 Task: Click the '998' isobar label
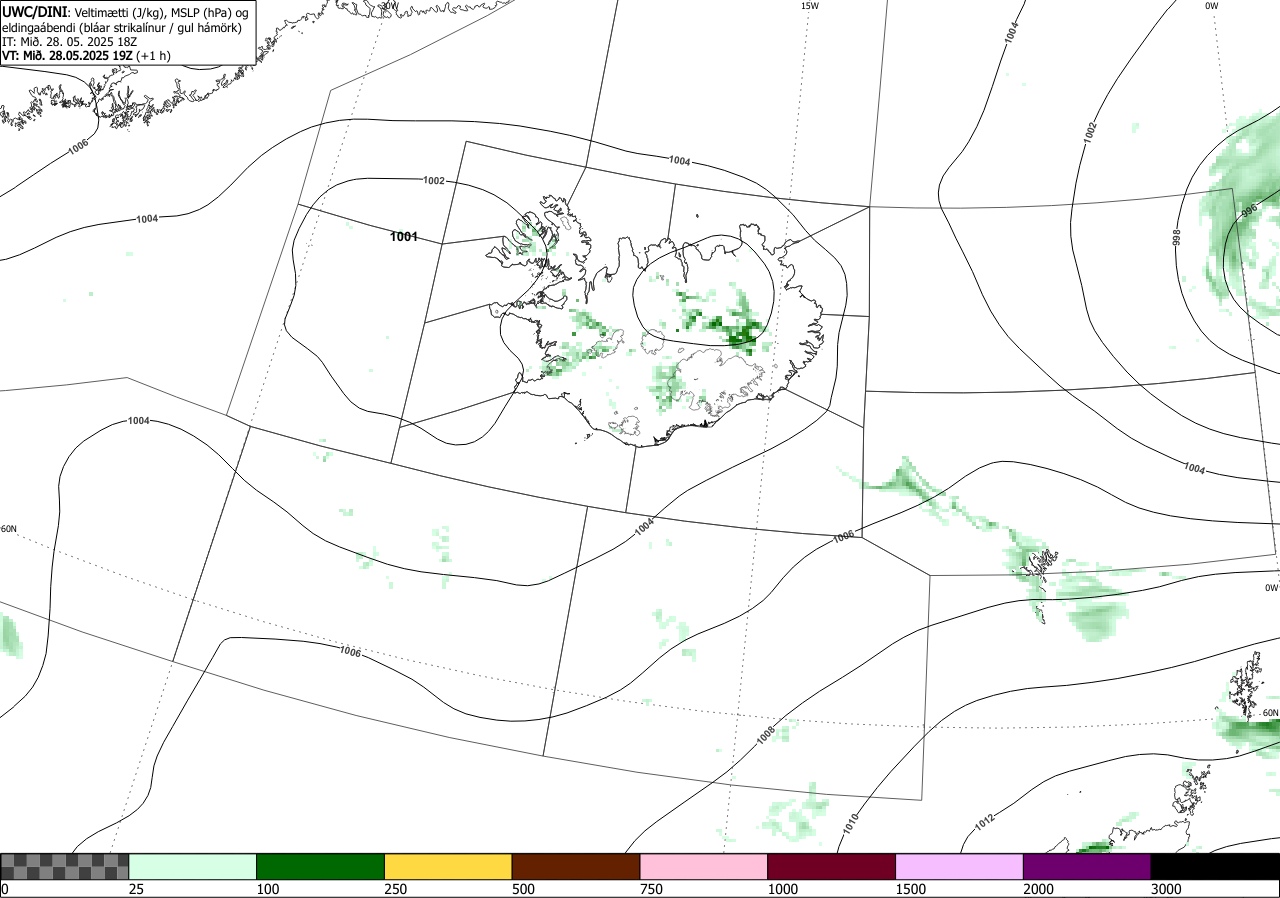coord(1177,237)
